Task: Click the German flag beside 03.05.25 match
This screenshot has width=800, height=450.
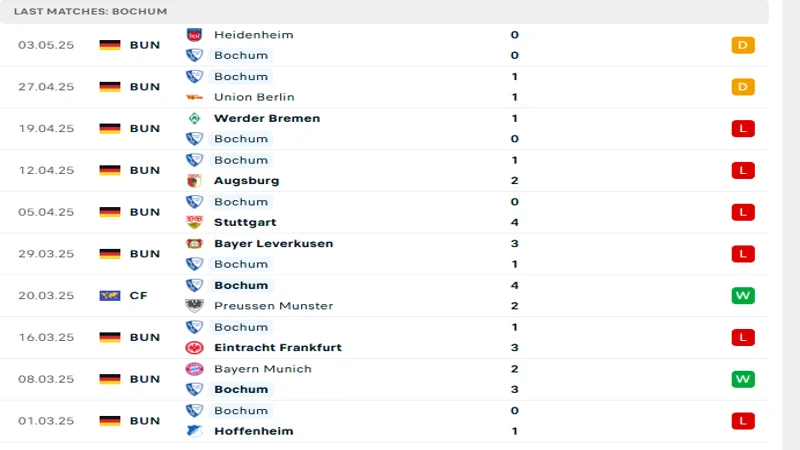Action: pos(110,45)
